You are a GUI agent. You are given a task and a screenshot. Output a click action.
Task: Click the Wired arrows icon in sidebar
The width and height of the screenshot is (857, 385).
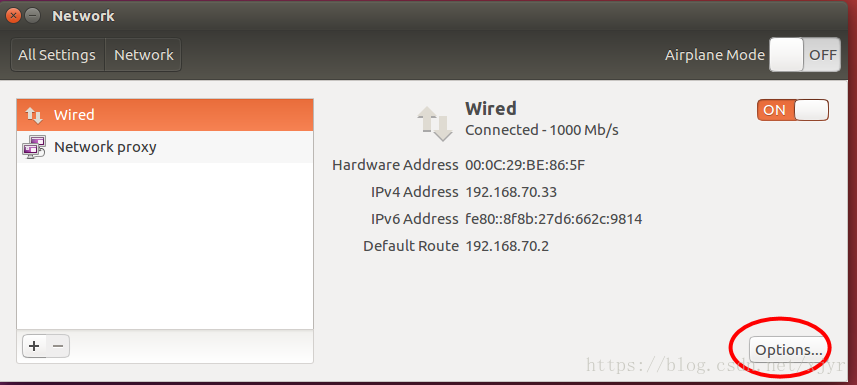[x=34, y=115]
